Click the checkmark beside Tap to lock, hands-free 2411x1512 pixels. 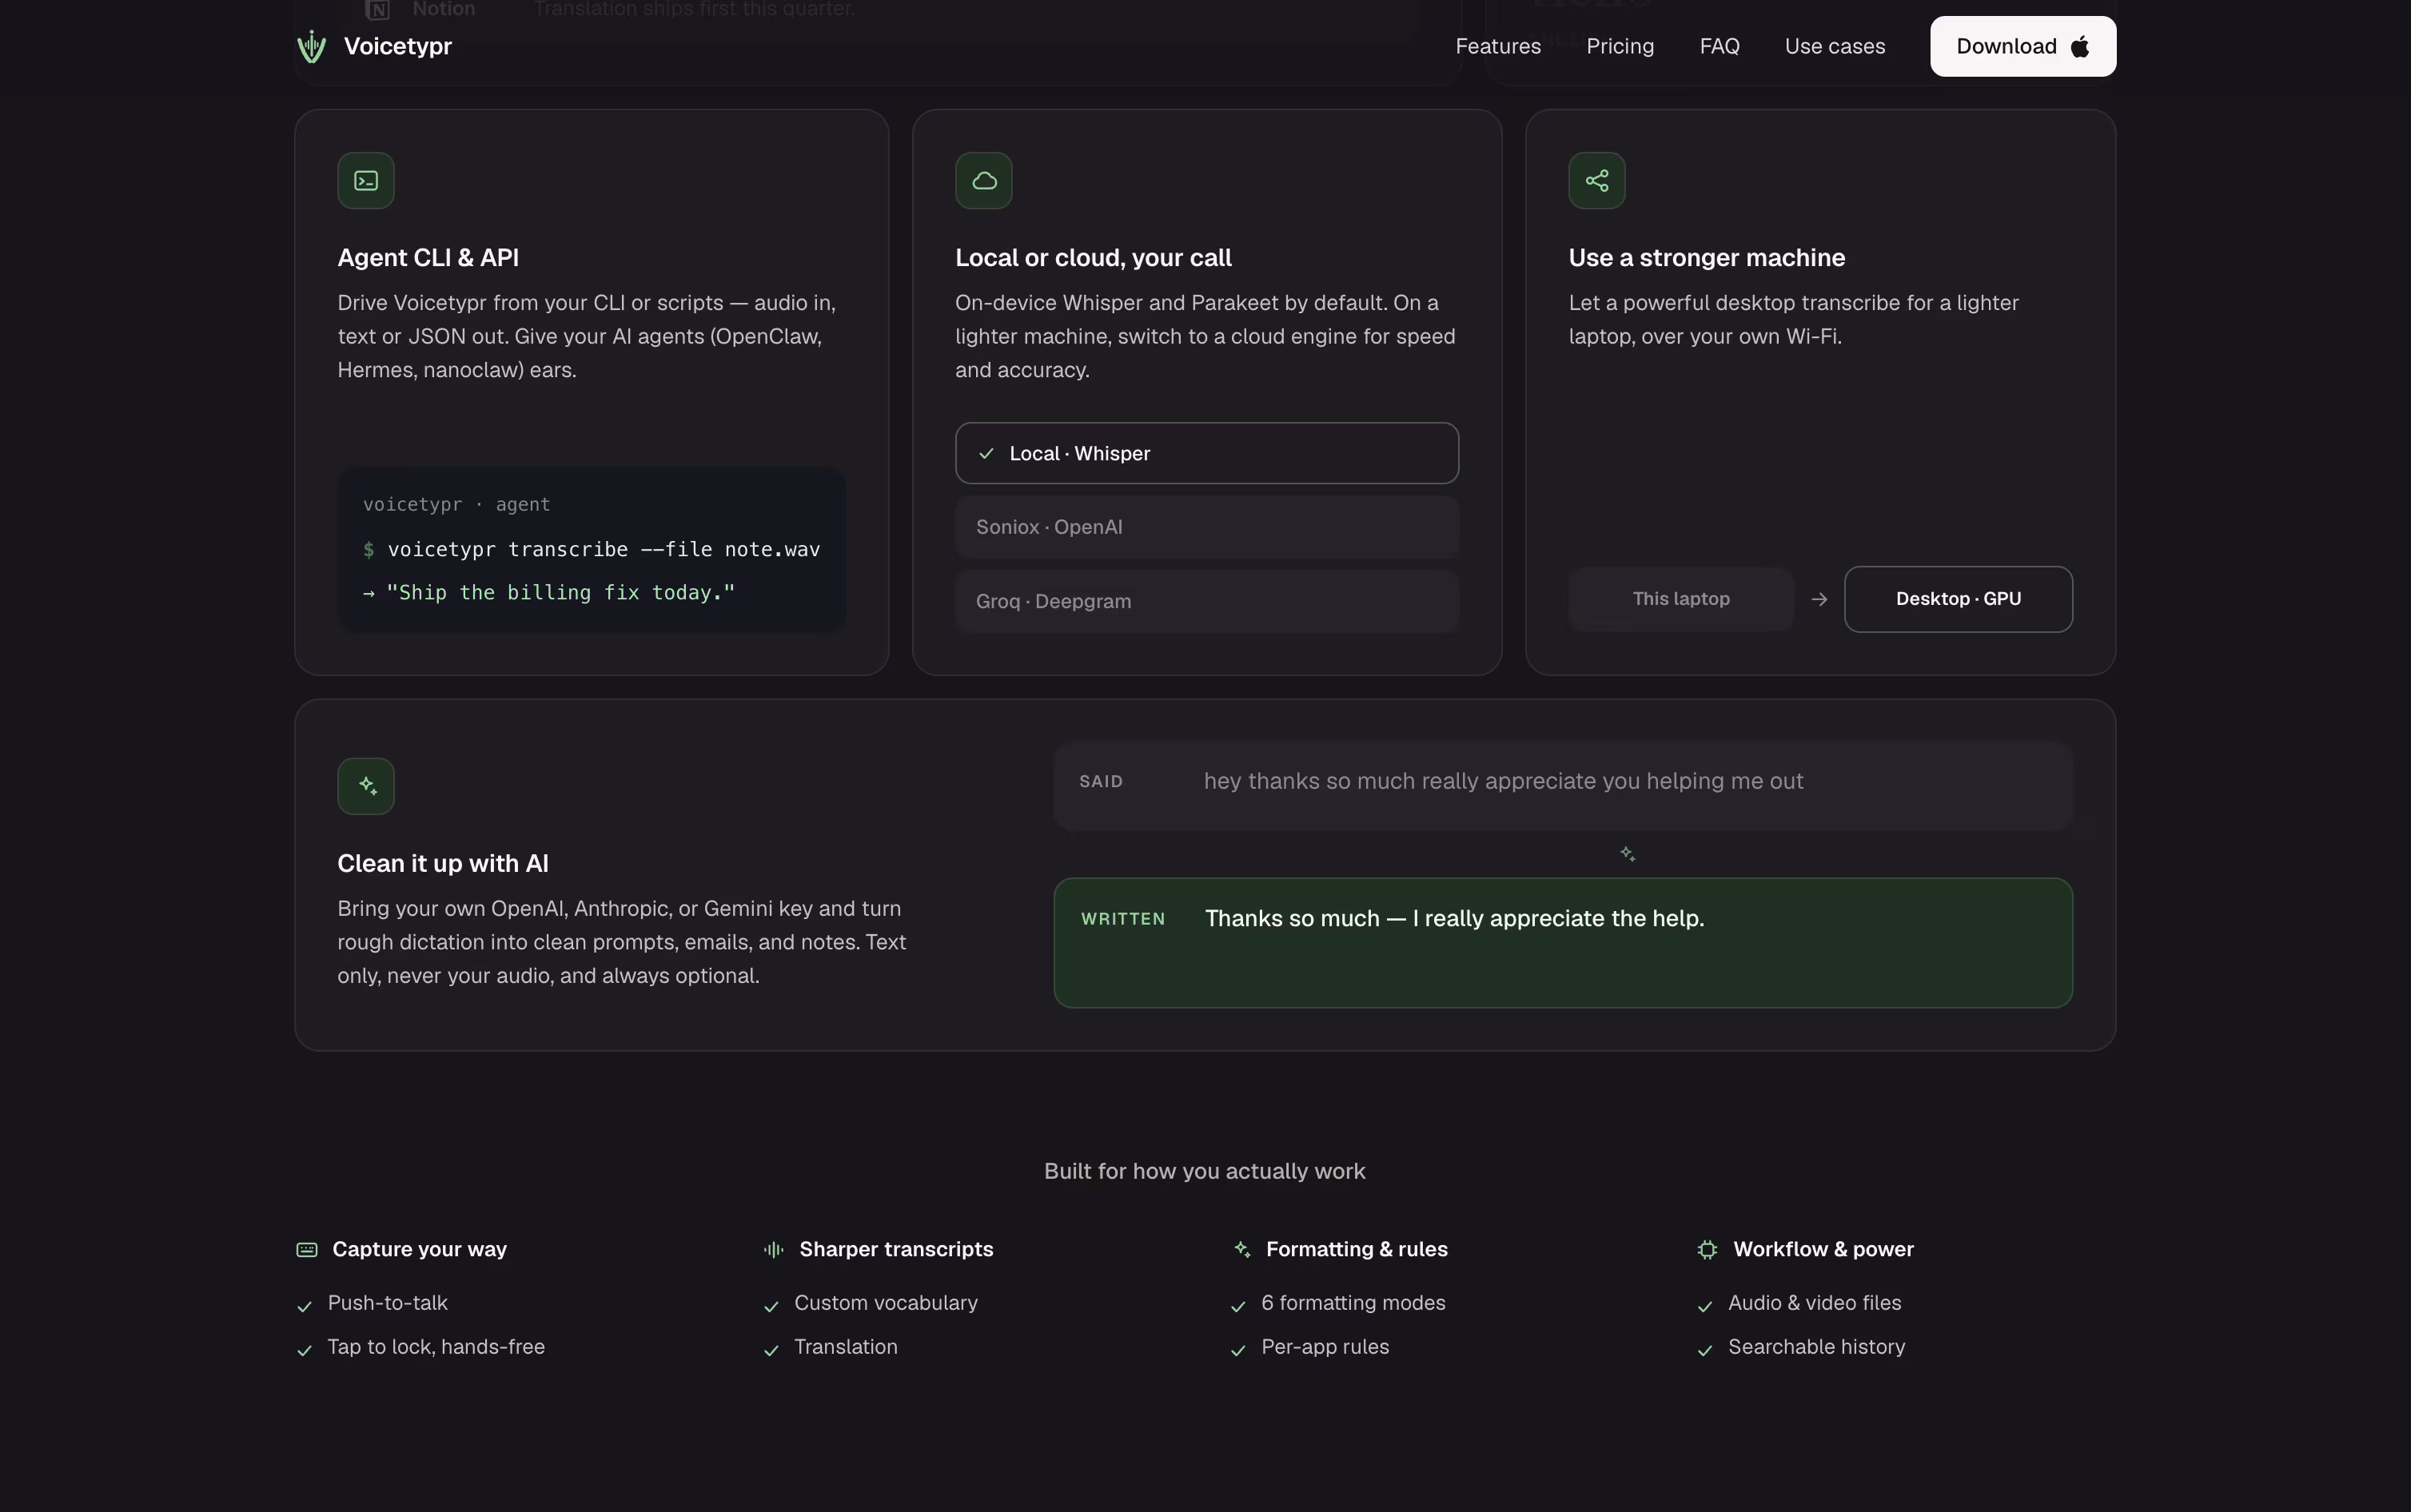coord(305,1350)
